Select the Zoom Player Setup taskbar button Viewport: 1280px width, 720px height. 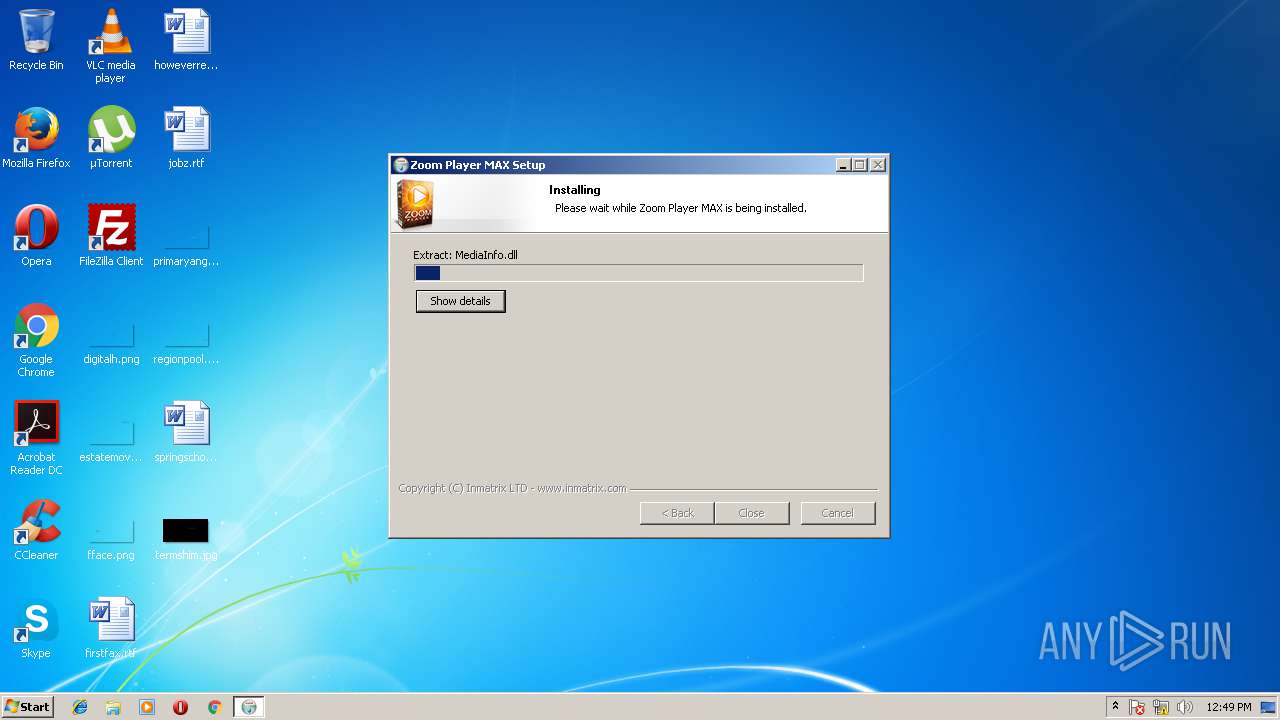pos(249,707)
